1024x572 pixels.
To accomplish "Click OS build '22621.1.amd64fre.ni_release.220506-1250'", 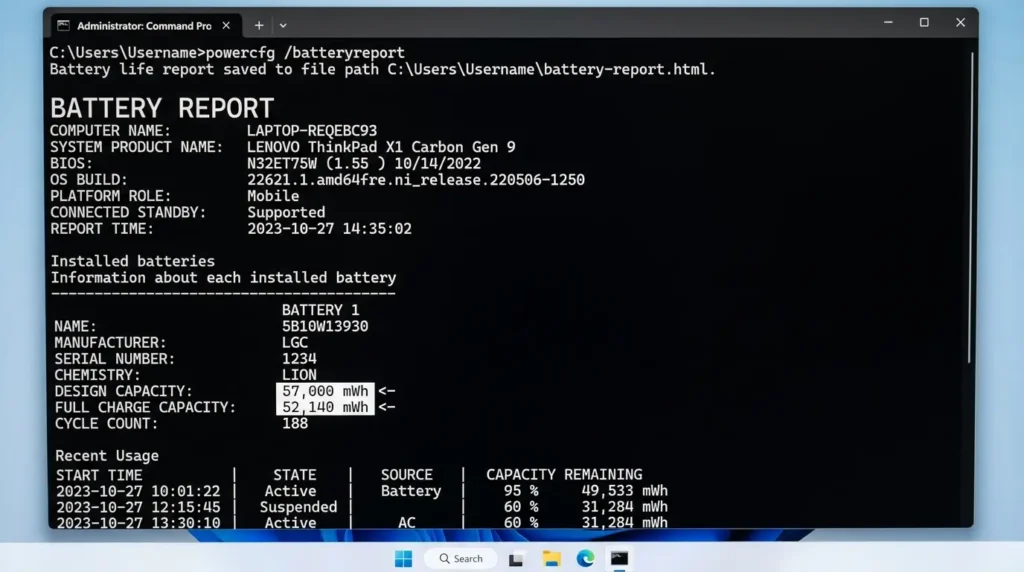I will 415,180.
